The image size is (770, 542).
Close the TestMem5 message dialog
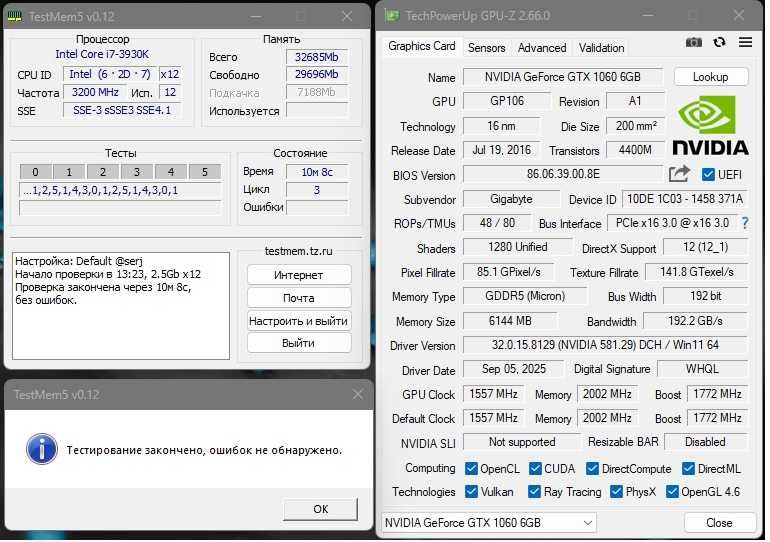click(358, 394)
